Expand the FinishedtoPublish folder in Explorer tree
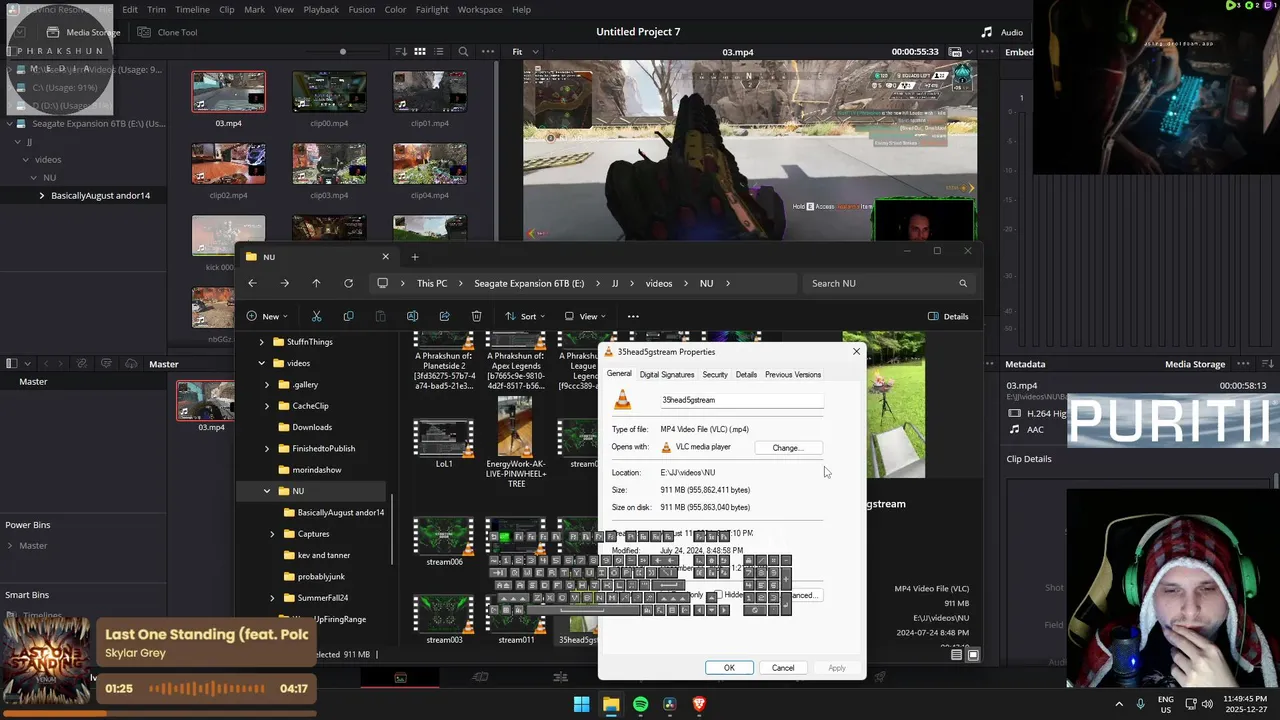 point(267,448)
